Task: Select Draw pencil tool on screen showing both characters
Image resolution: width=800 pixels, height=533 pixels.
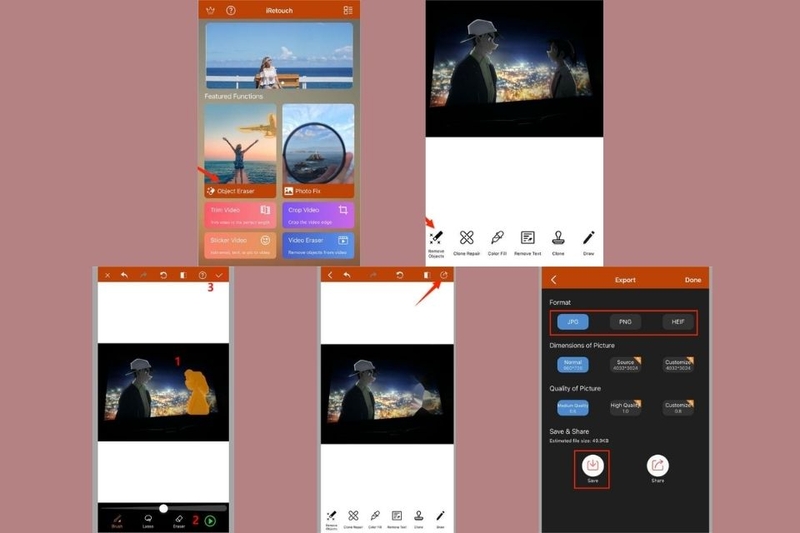Action: tap(588, 243)
